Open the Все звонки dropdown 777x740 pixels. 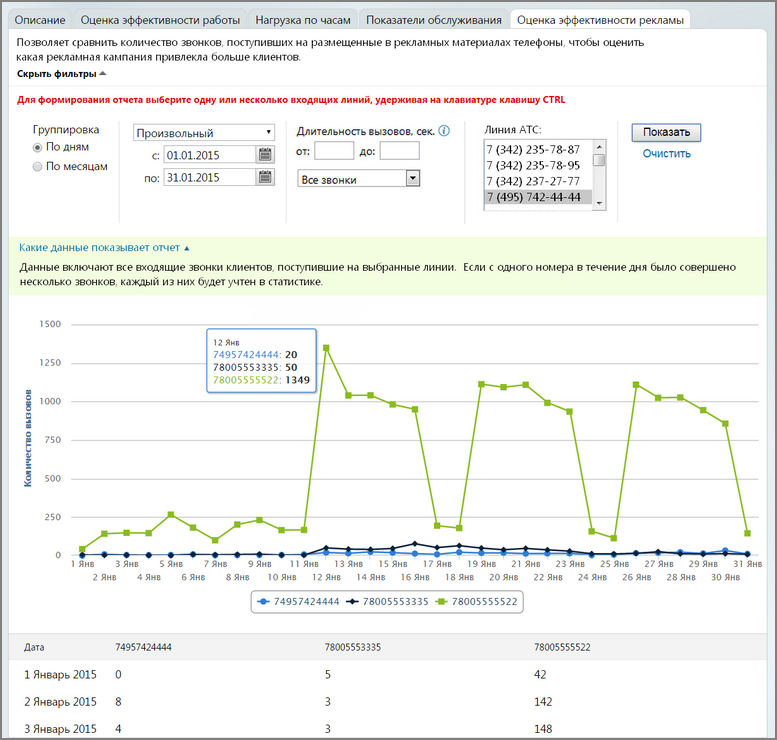[x=358, y=178]
